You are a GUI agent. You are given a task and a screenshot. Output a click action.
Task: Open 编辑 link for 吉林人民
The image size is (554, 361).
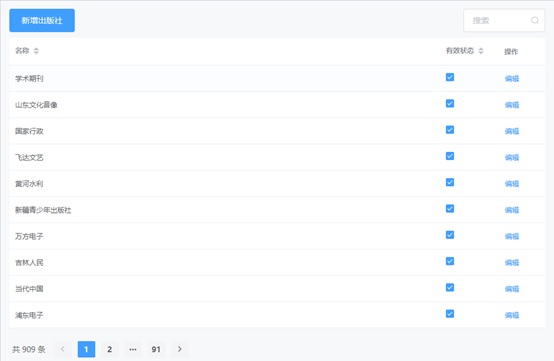(512, 262)
